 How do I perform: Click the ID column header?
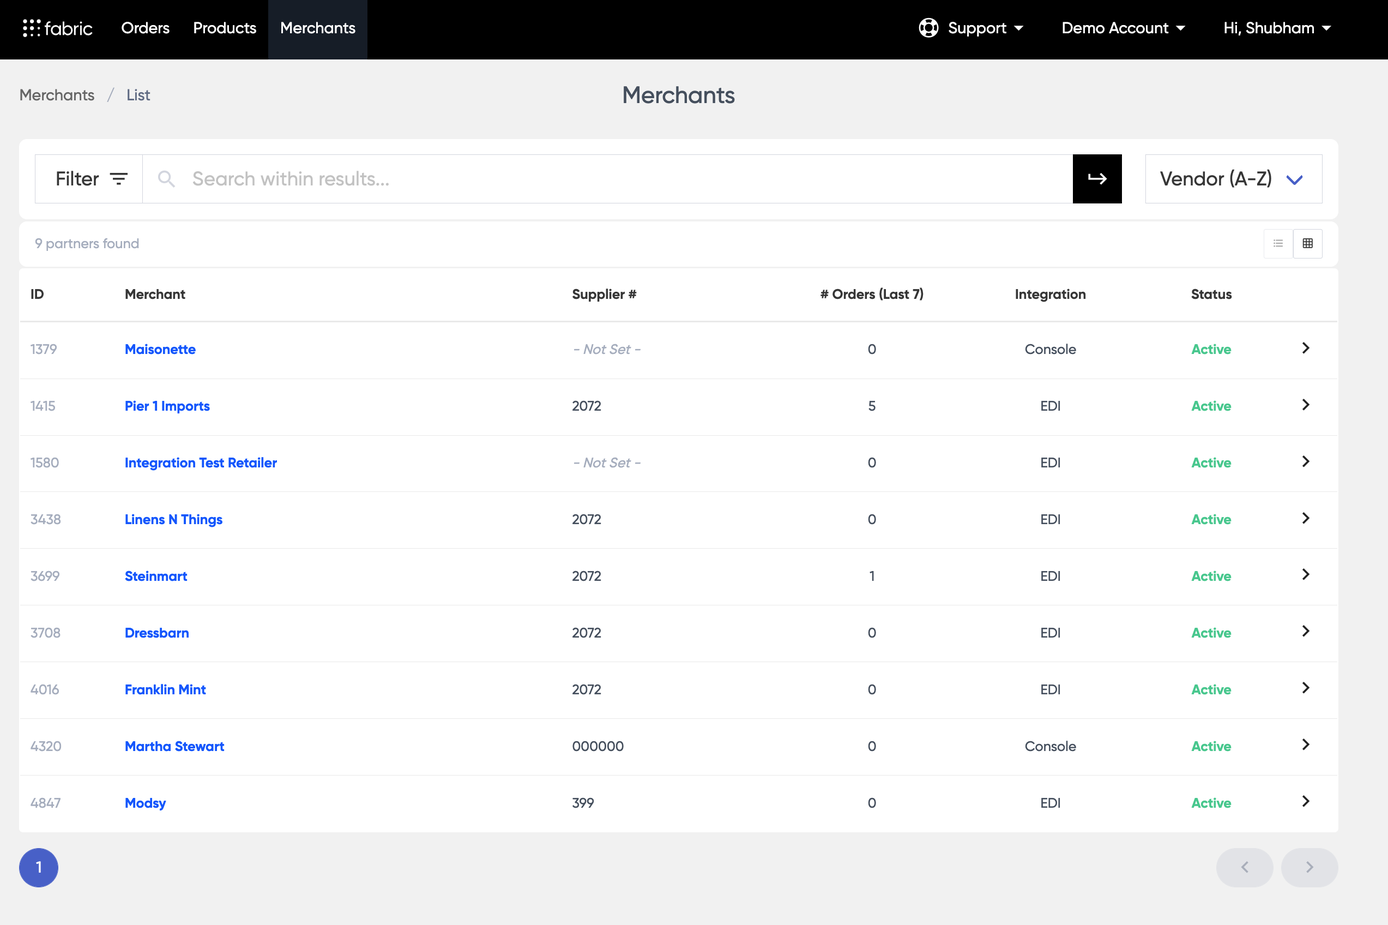(37, 294)
